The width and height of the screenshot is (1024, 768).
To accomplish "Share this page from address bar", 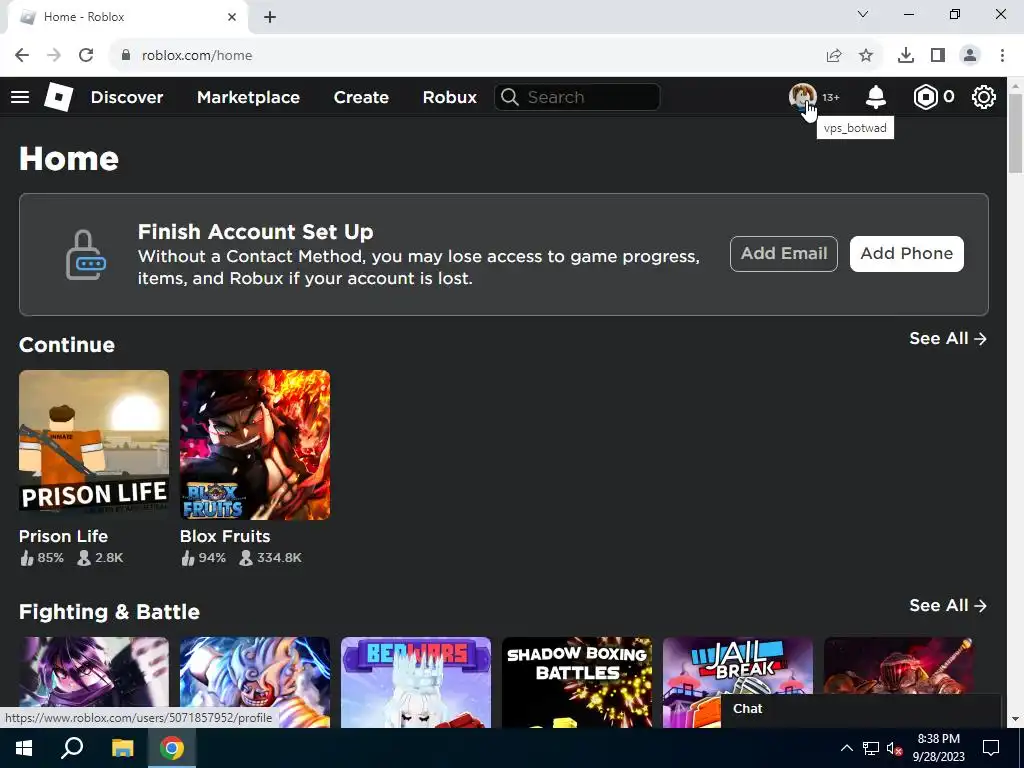I will tap(834, 56).
